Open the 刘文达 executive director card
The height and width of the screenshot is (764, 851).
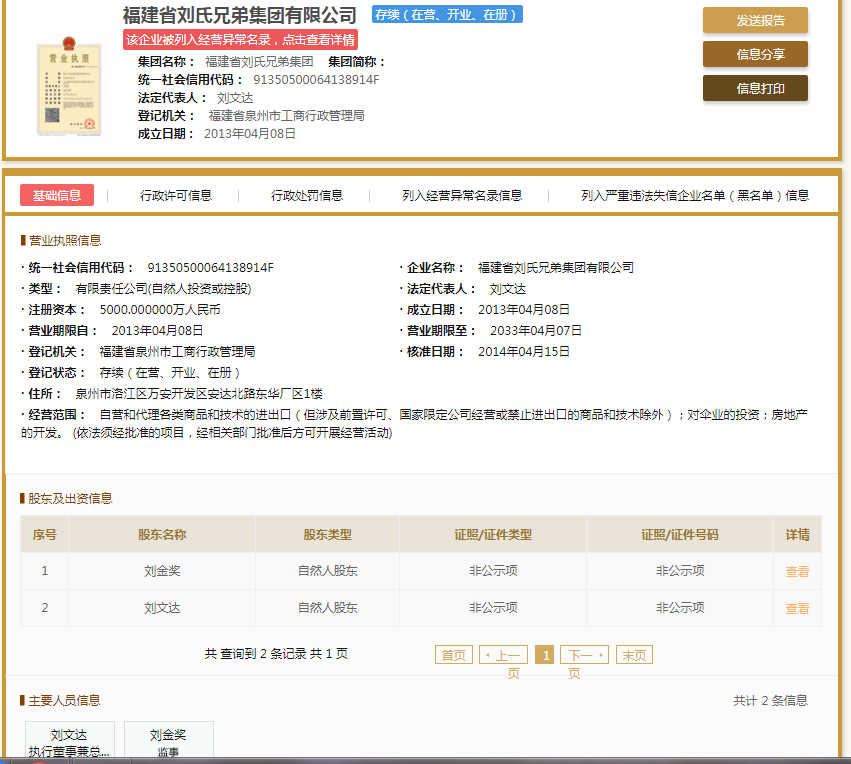(x=69, y=742)
